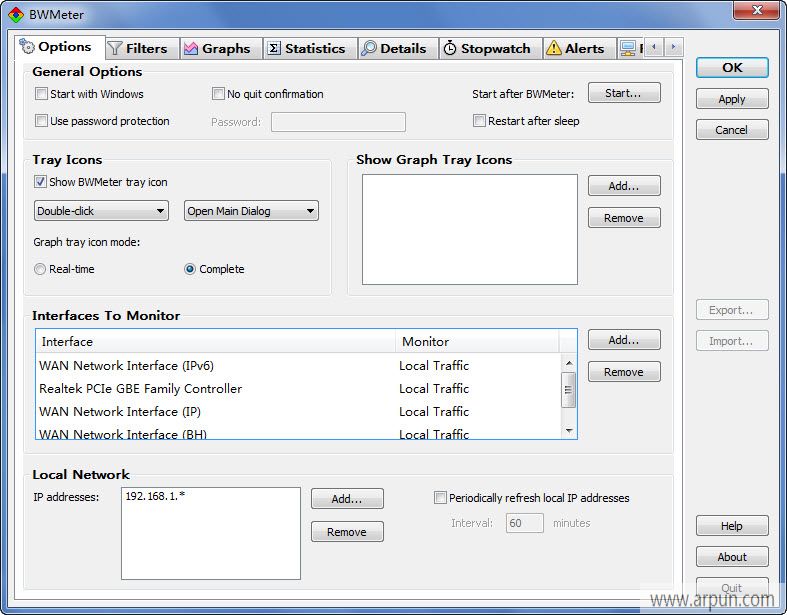Click the funnel icon on Filters tab
Image resolution: width=787 pixels, height=615 pixels.
point(115,48)
